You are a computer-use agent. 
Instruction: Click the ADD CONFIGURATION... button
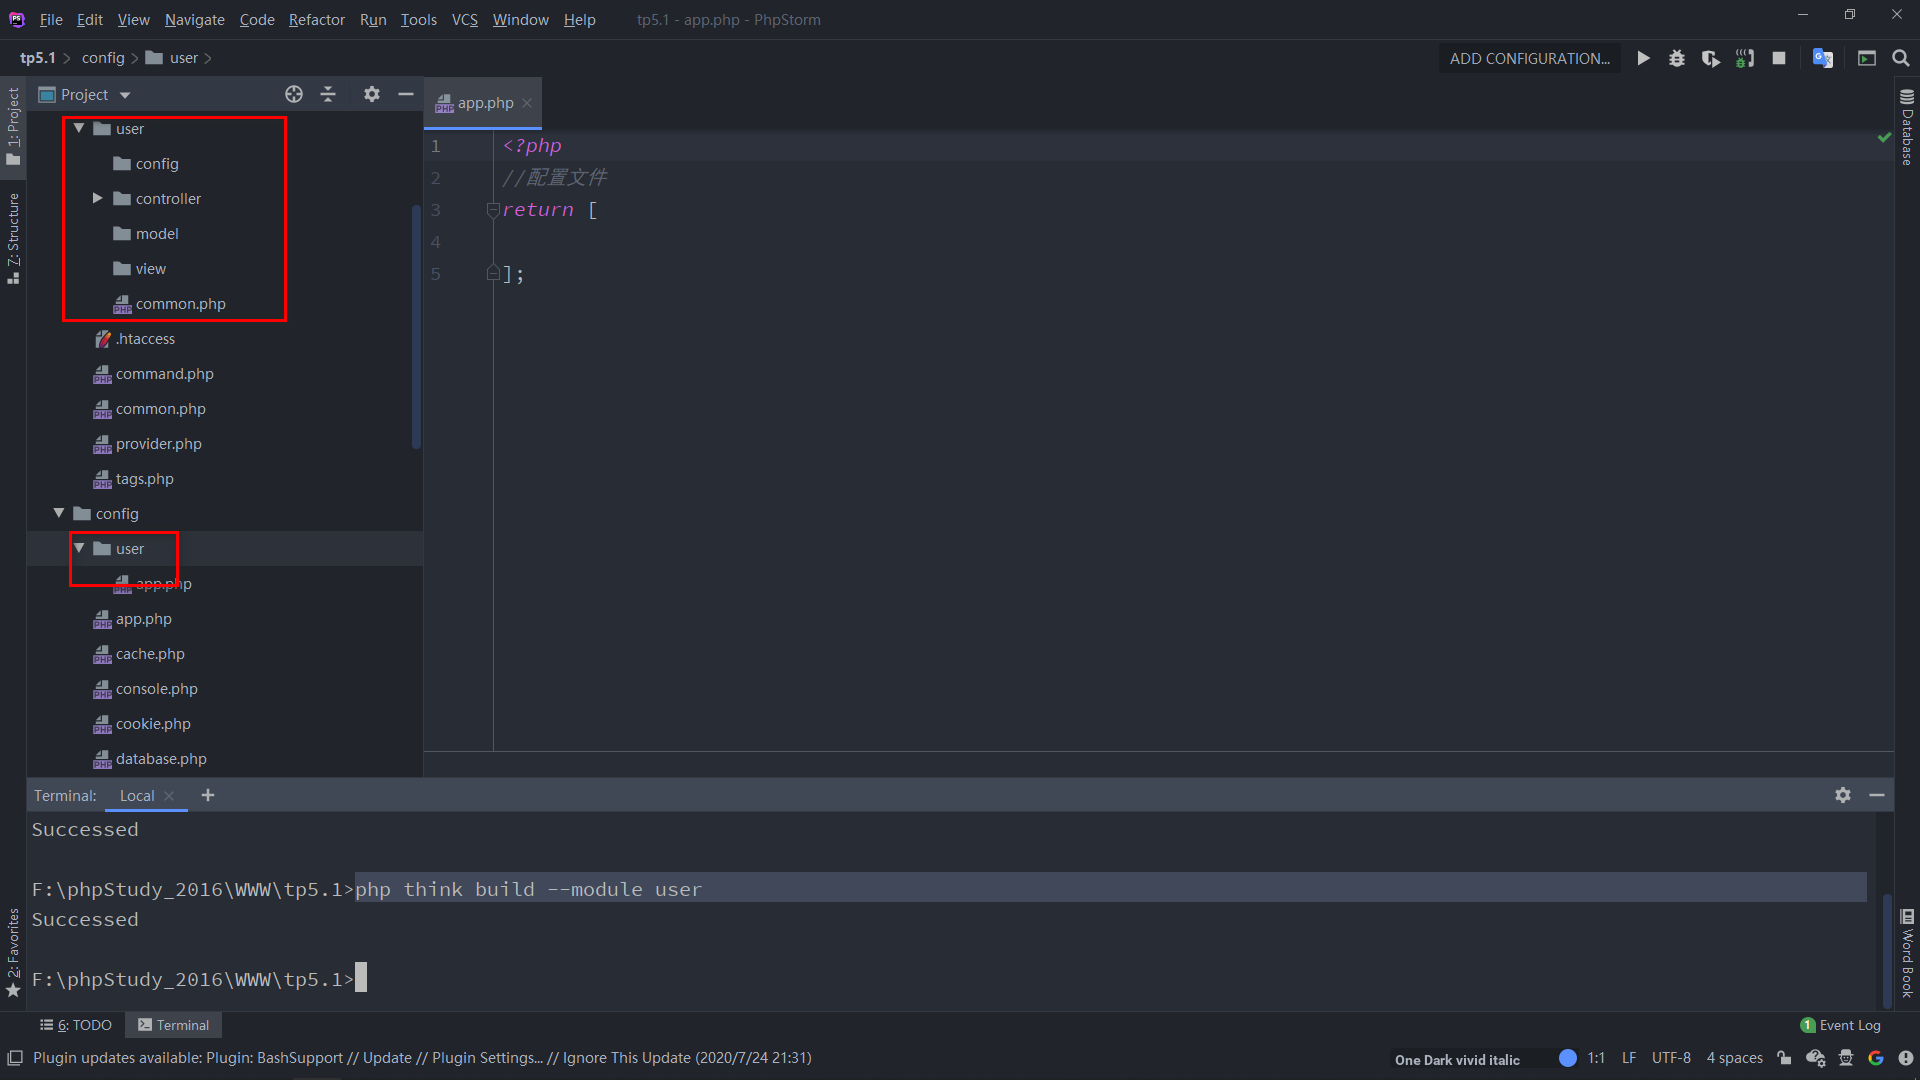(x=1529, y=58)
